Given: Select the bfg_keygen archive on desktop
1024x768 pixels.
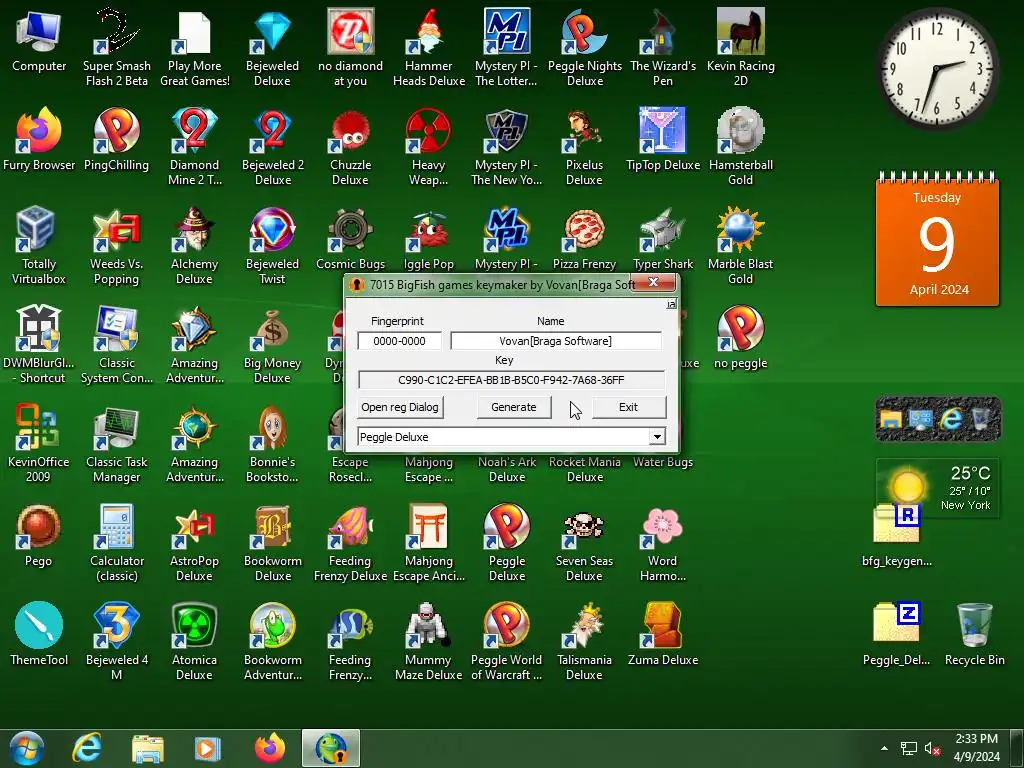Looking at the screenshot, I should pos(897,536).
